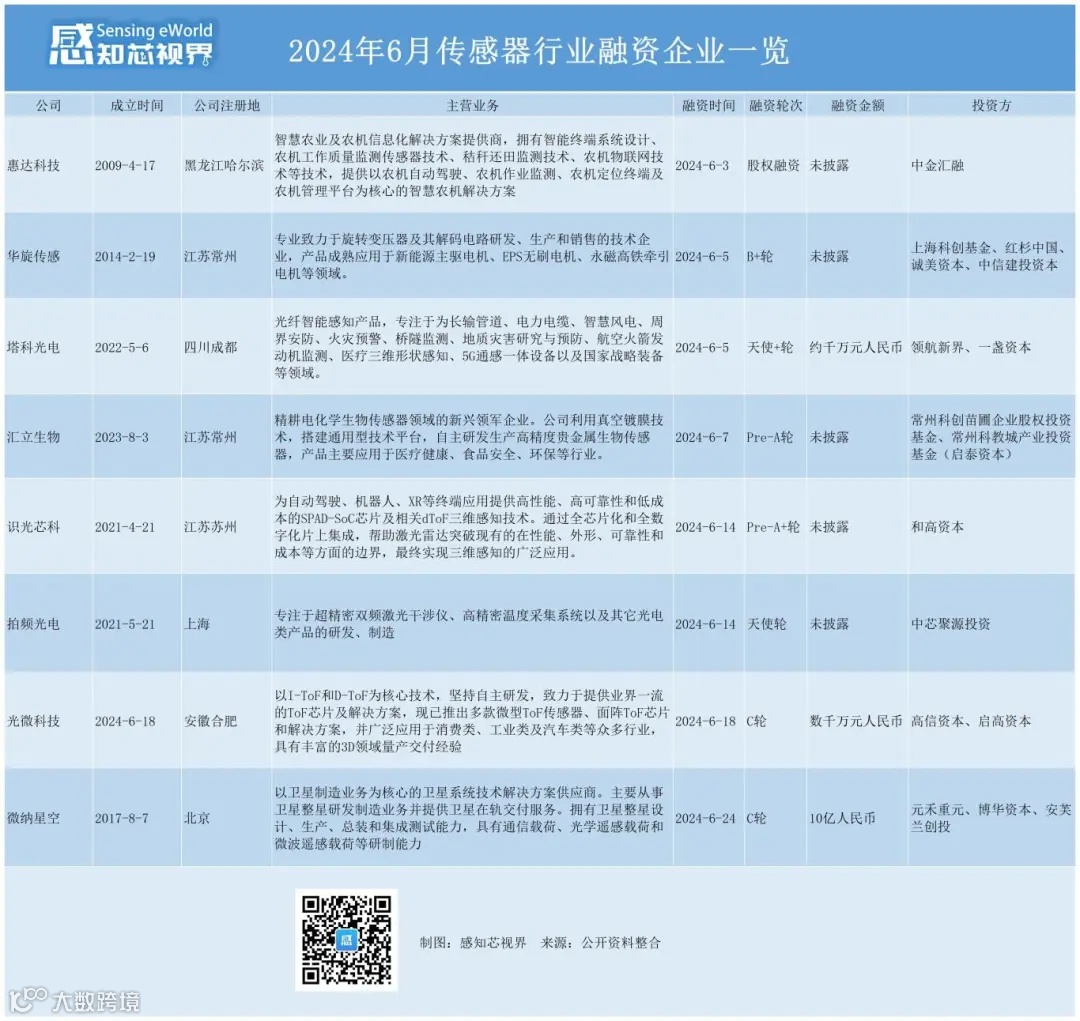Select company name 塔科光电
The height and width of the screenshot is (1021, 1080).
click(34, 347)
